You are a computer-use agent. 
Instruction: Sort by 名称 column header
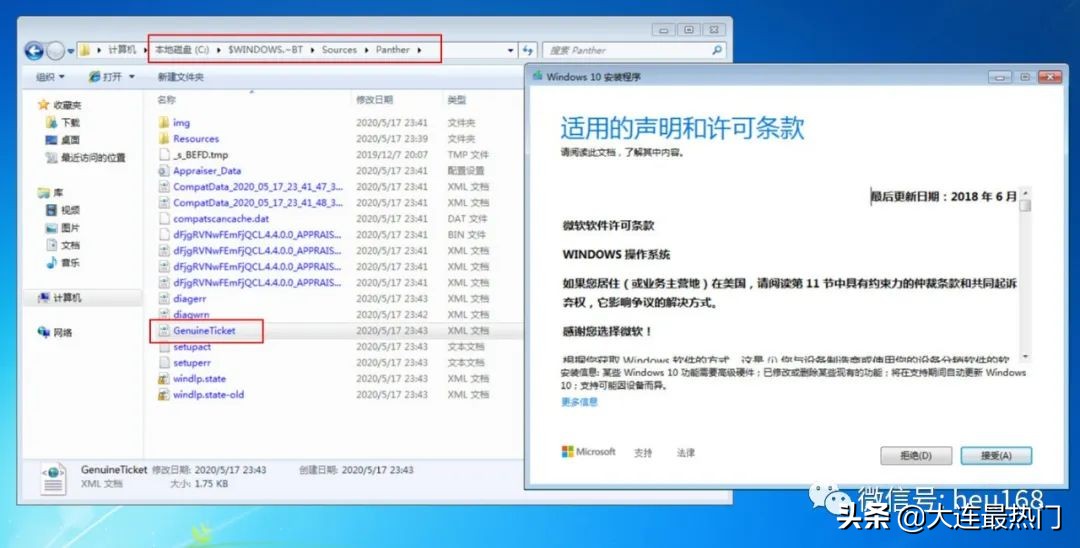166,100
